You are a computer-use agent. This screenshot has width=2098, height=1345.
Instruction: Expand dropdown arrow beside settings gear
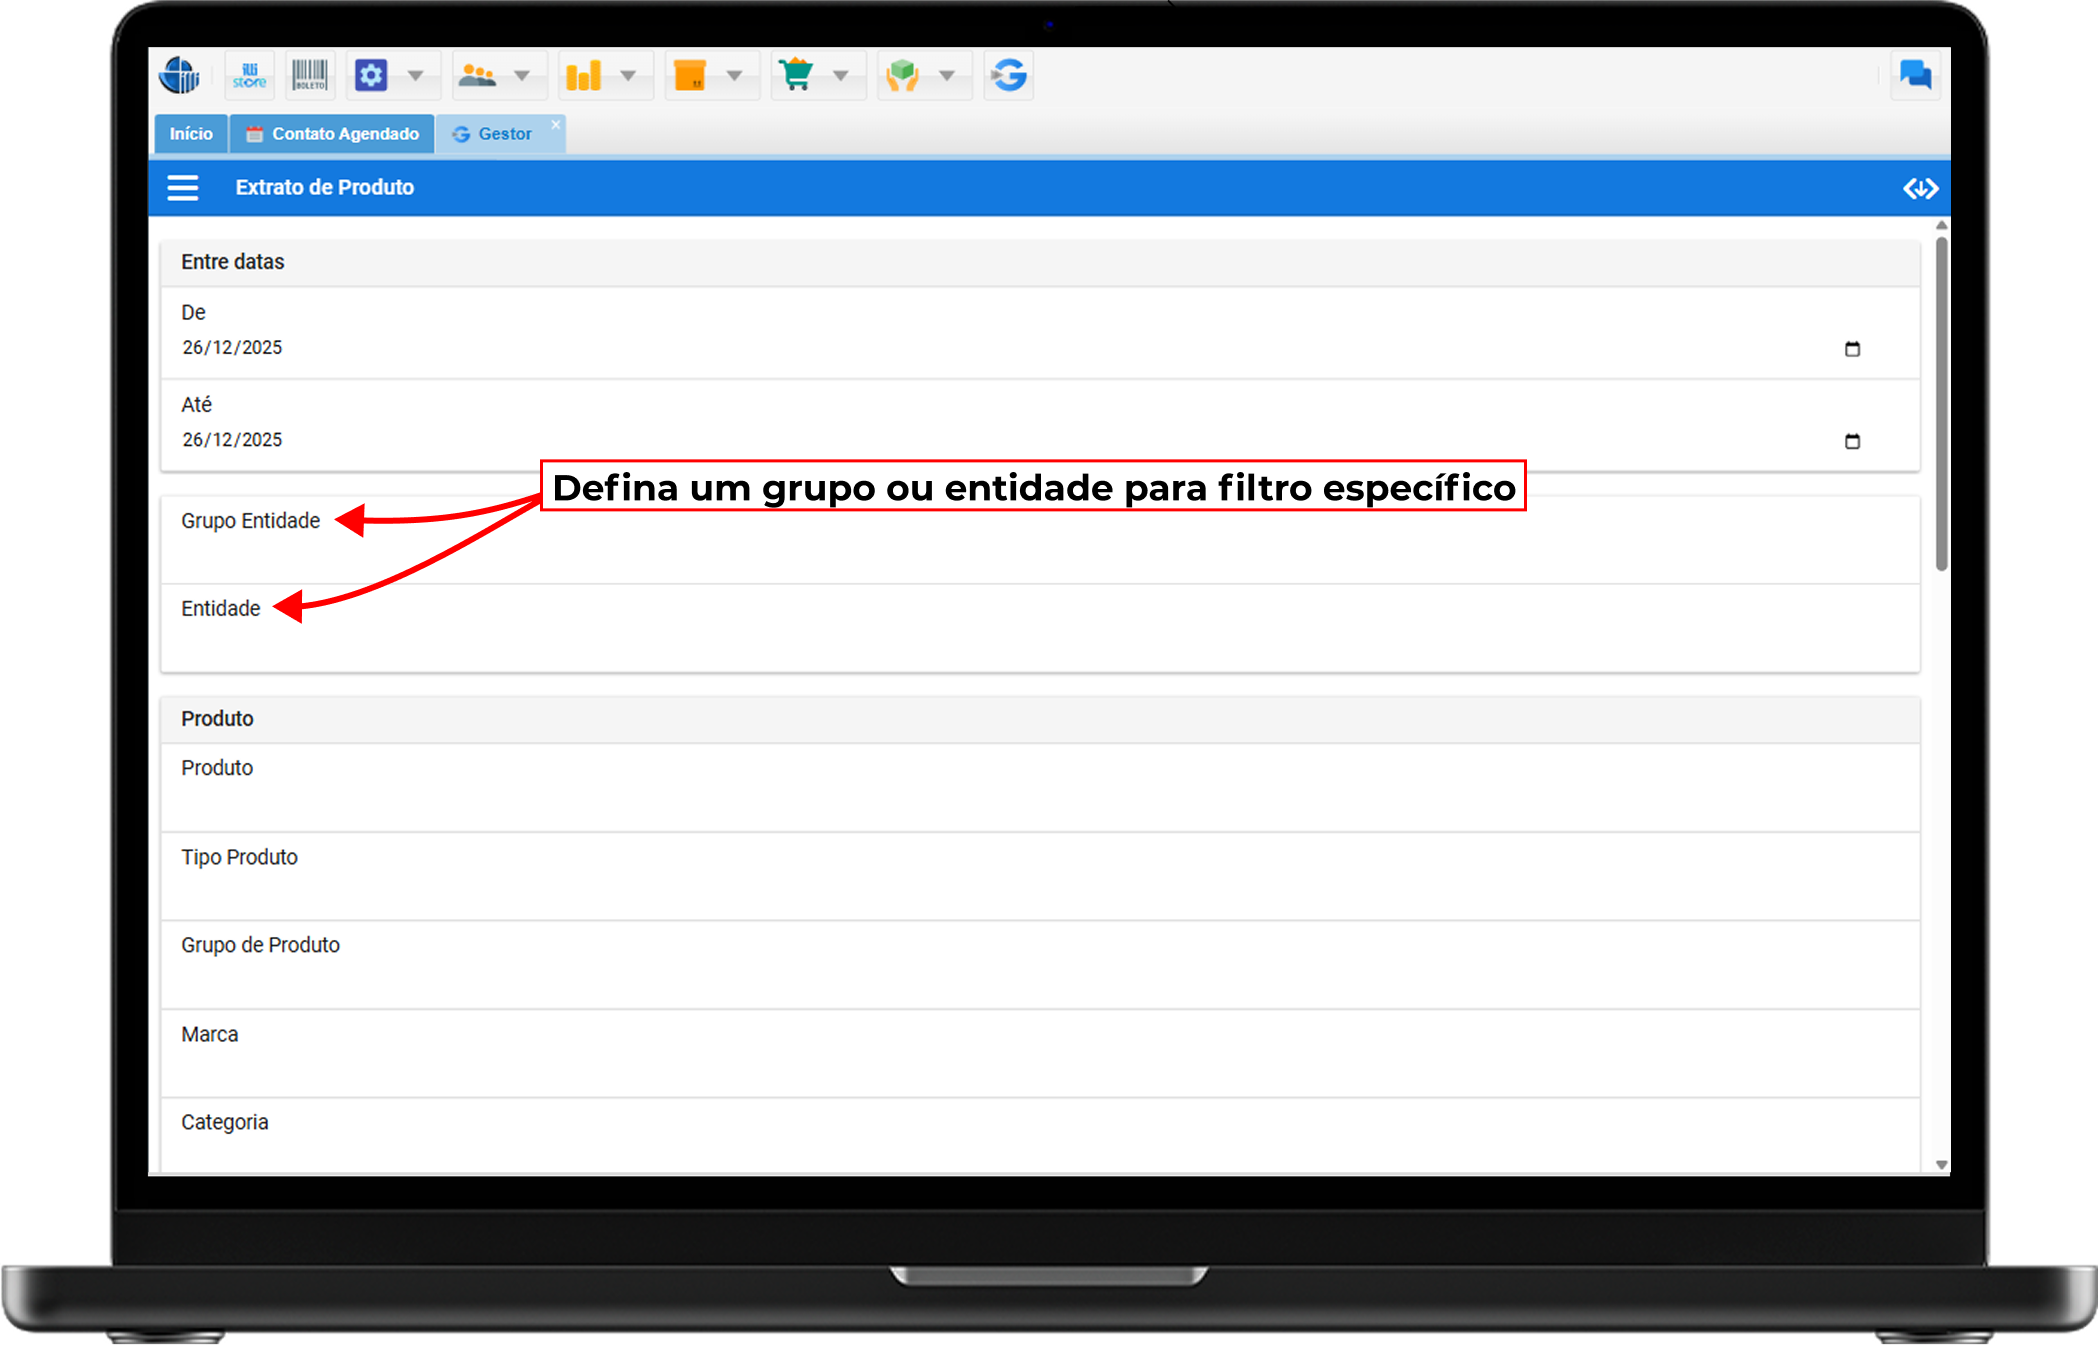415,76
